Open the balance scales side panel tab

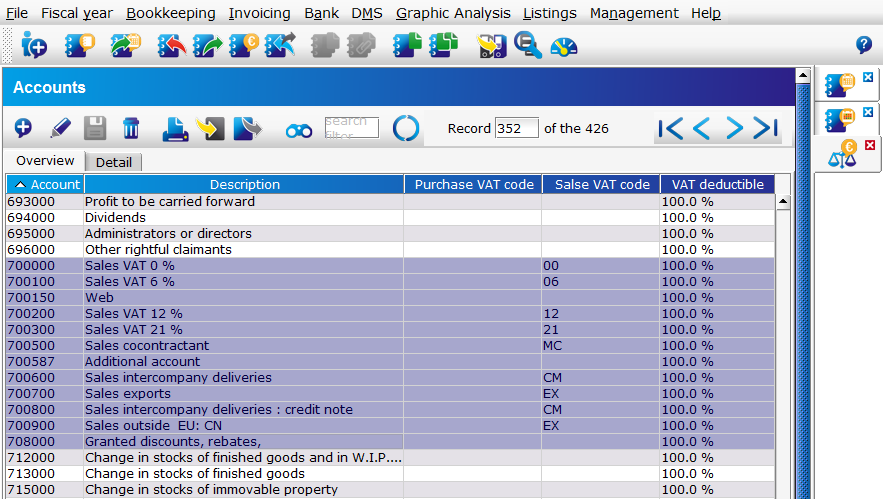(842, 154)
